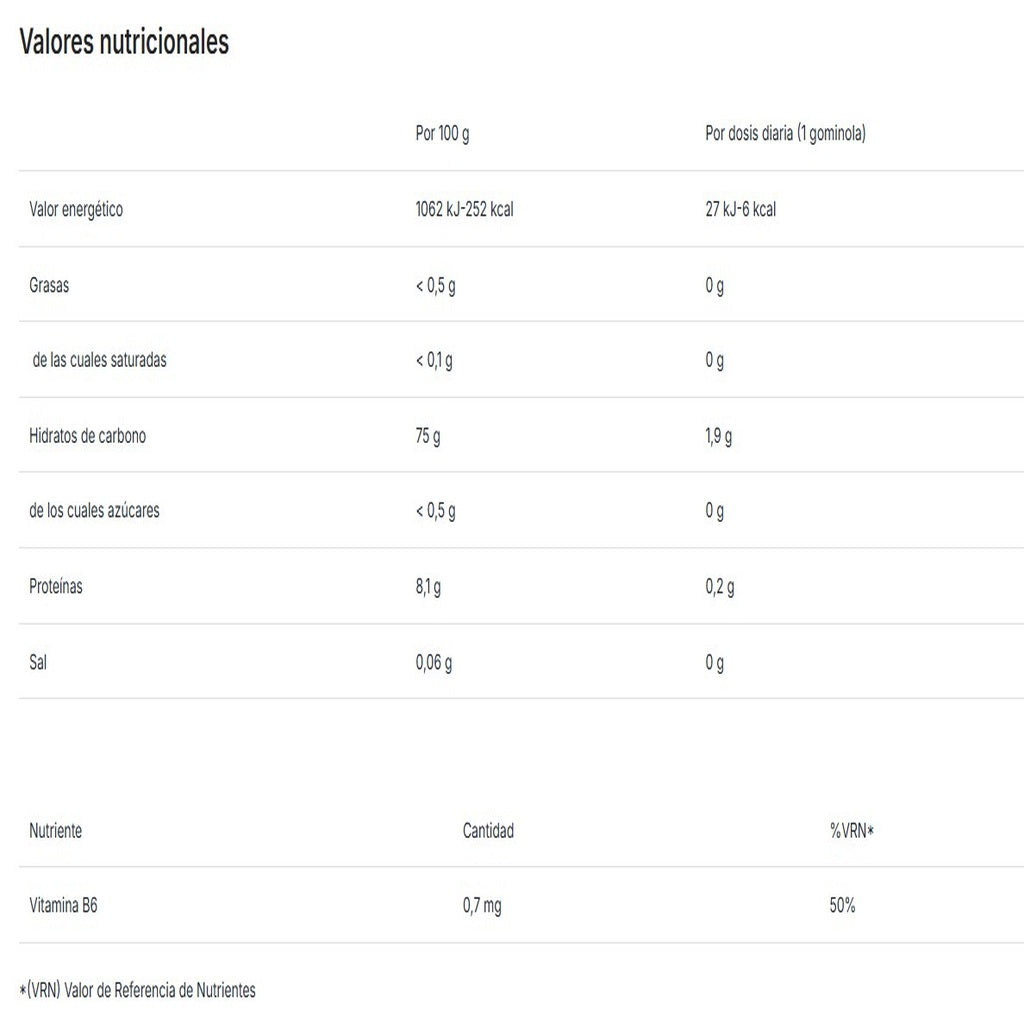Image resolution: width=1024 pixels, height=1024 pixels.
Task: Click the 0,06 g salt value
Action: click(434, 663)
